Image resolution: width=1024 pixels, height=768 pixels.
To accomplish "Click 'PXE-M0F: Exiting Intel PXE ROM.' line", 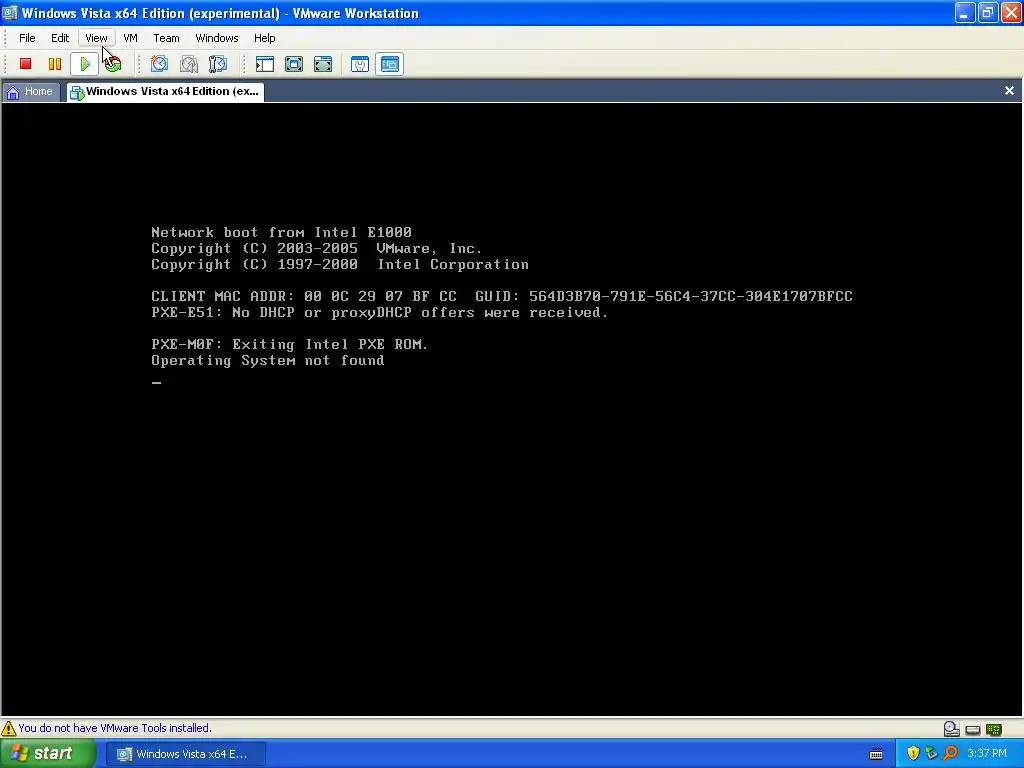I will (x=289, y=344).
